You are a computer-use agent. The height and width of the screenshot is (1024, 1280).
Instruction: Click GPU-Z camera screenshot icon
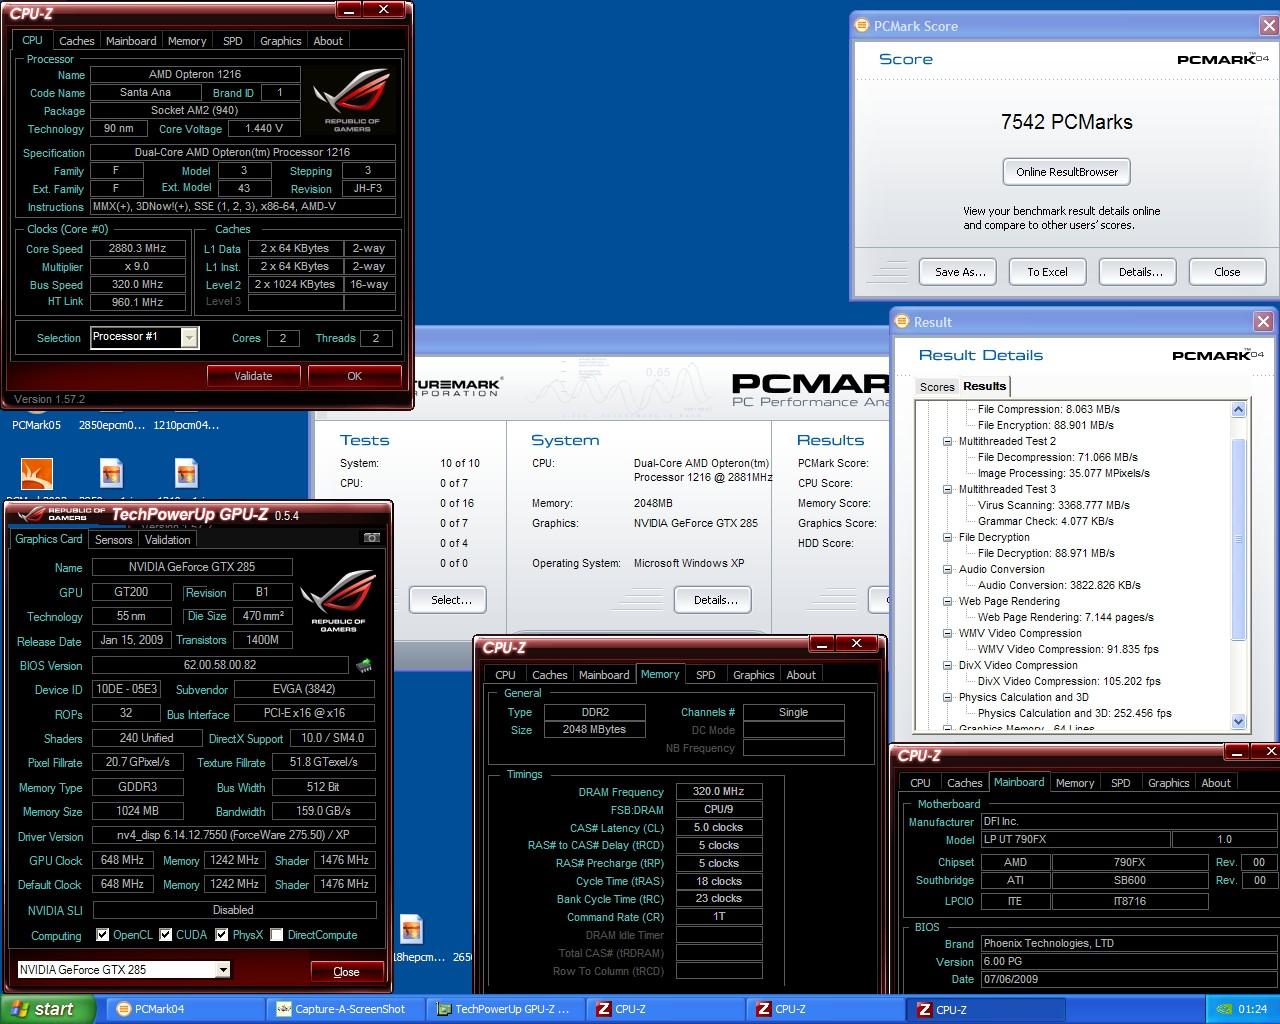[372, 538]
